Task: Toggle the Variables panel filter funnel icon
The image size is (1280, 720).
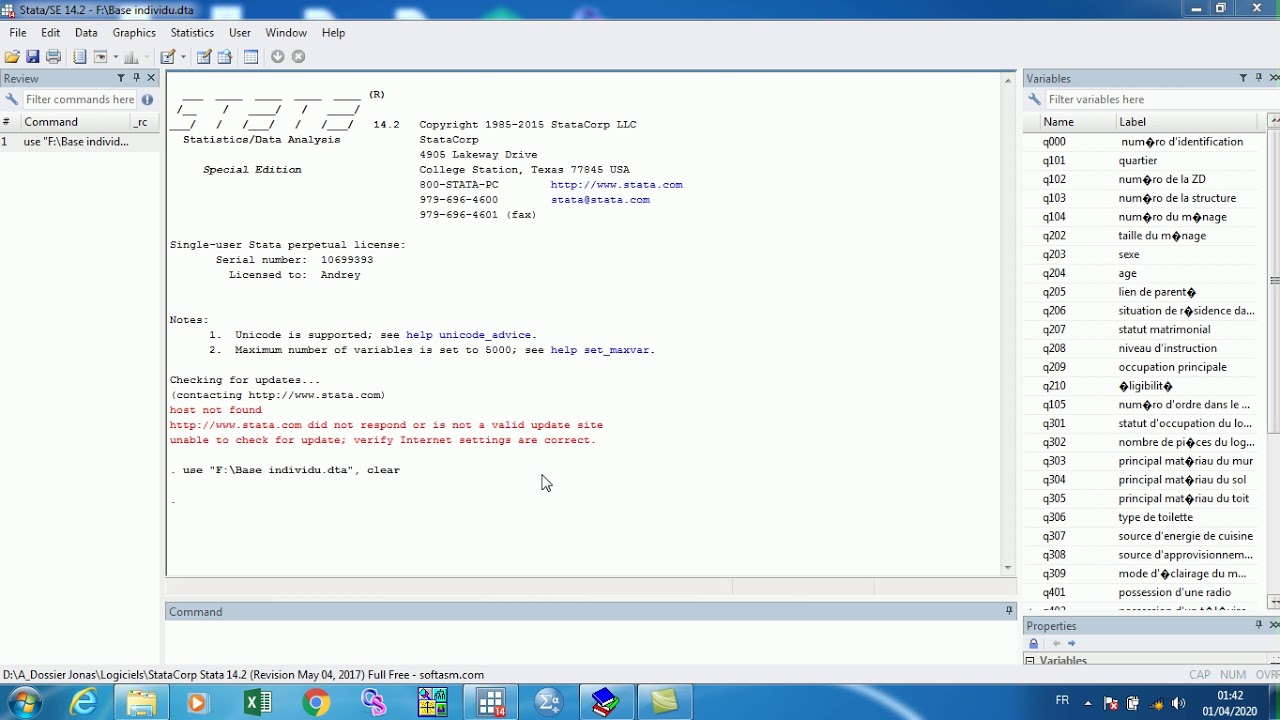Action: [x=1243, y=78]
